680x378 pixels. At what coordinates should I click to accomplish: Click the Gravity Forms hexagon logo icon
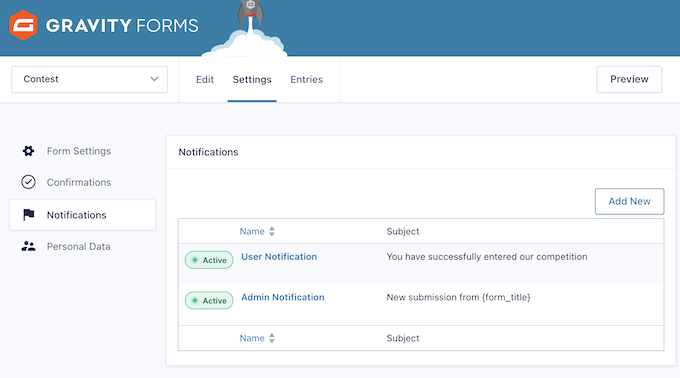23,25
